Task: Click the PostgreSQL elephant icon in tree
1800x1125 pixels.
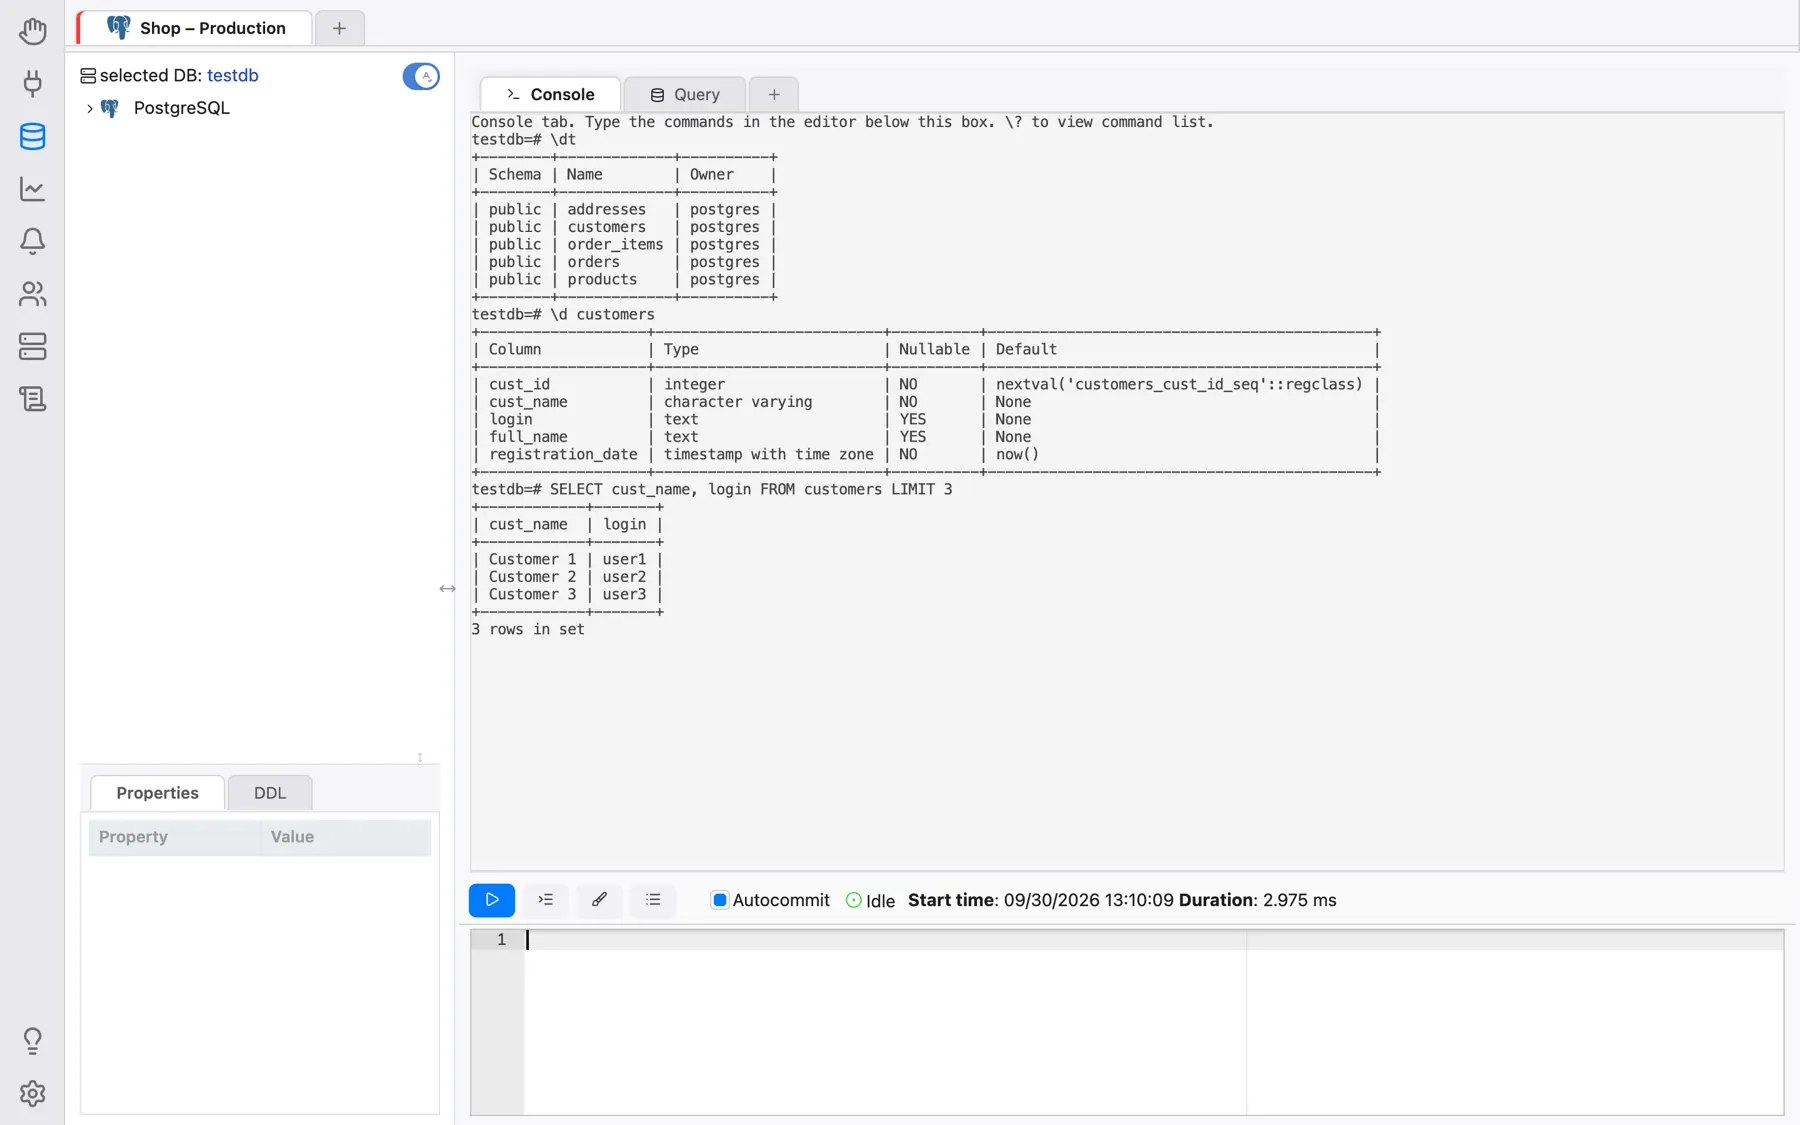Action: click(110, 108)
